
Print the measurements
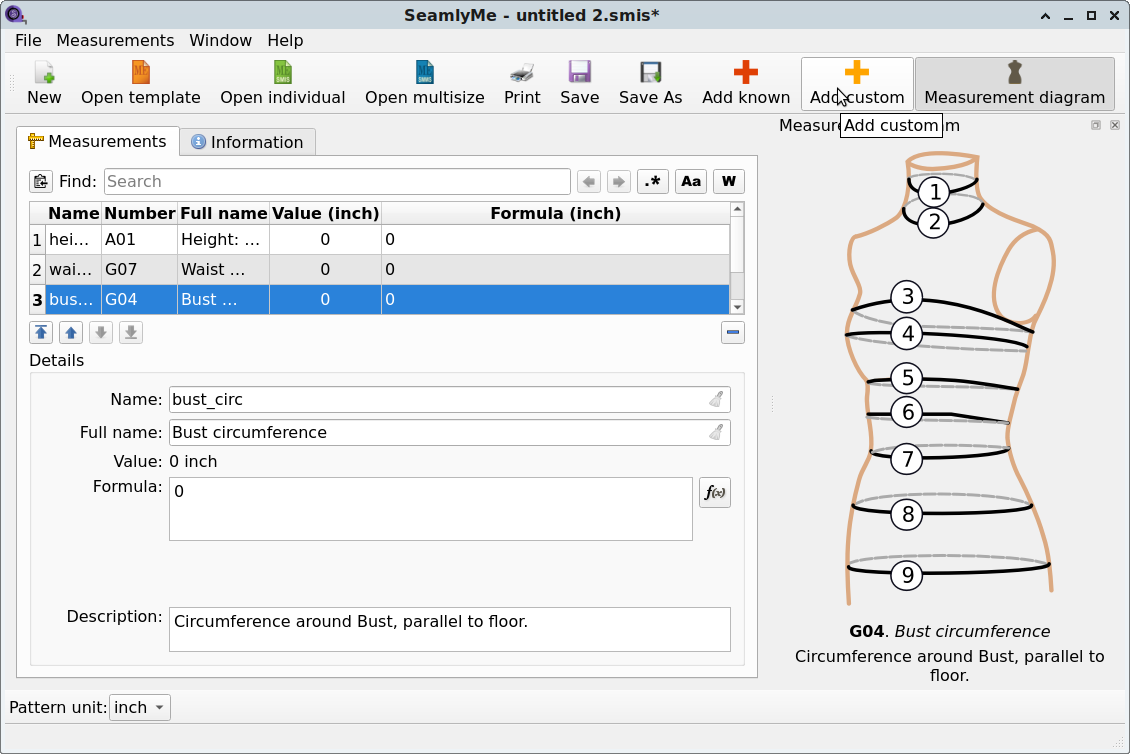[x=522, y=84]
